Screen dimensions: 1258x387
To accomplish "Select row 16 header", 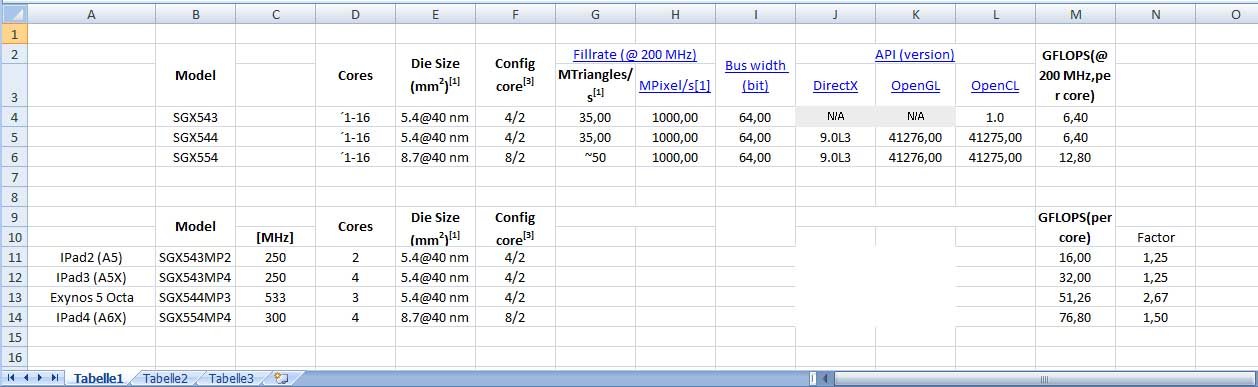I will [14, 357].
